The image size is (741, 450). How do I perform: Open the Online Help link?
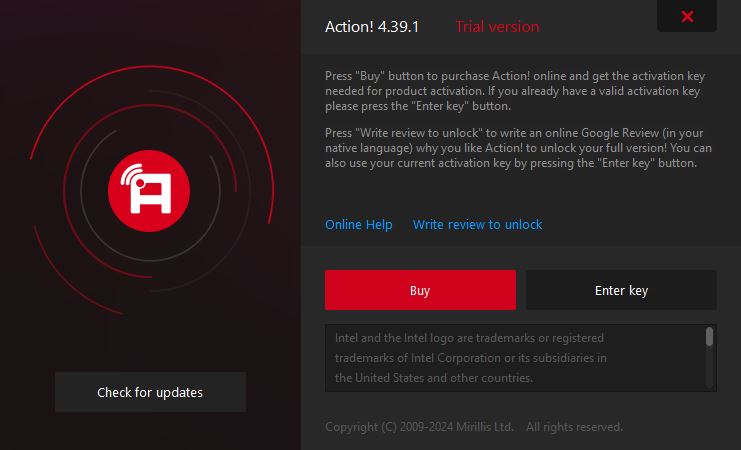(359, 225)
